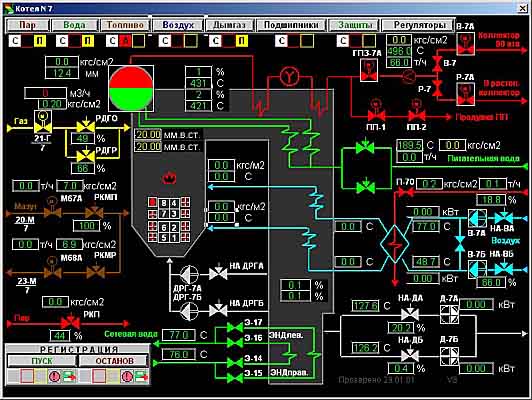Screen dimensions: 532x400
Task: Select the Д-7Б induced draft fan
Action: coord(450,356)
